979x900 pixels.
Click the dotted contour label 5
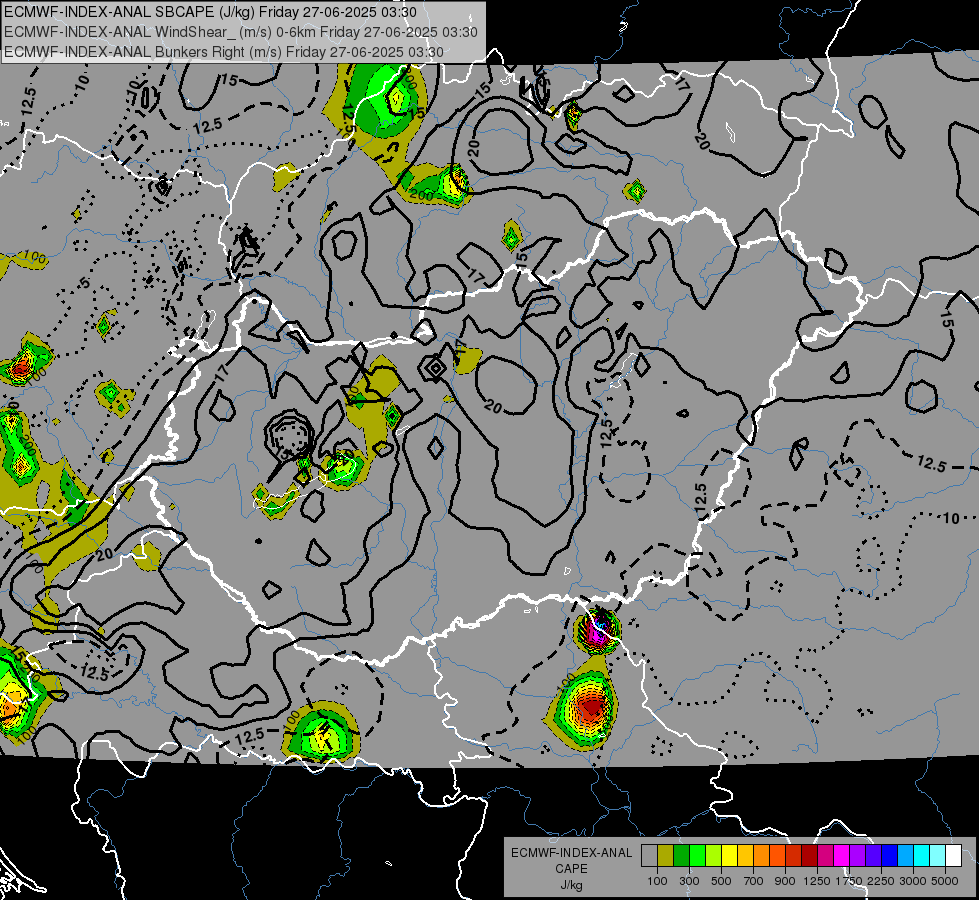[x=85, y=282]
